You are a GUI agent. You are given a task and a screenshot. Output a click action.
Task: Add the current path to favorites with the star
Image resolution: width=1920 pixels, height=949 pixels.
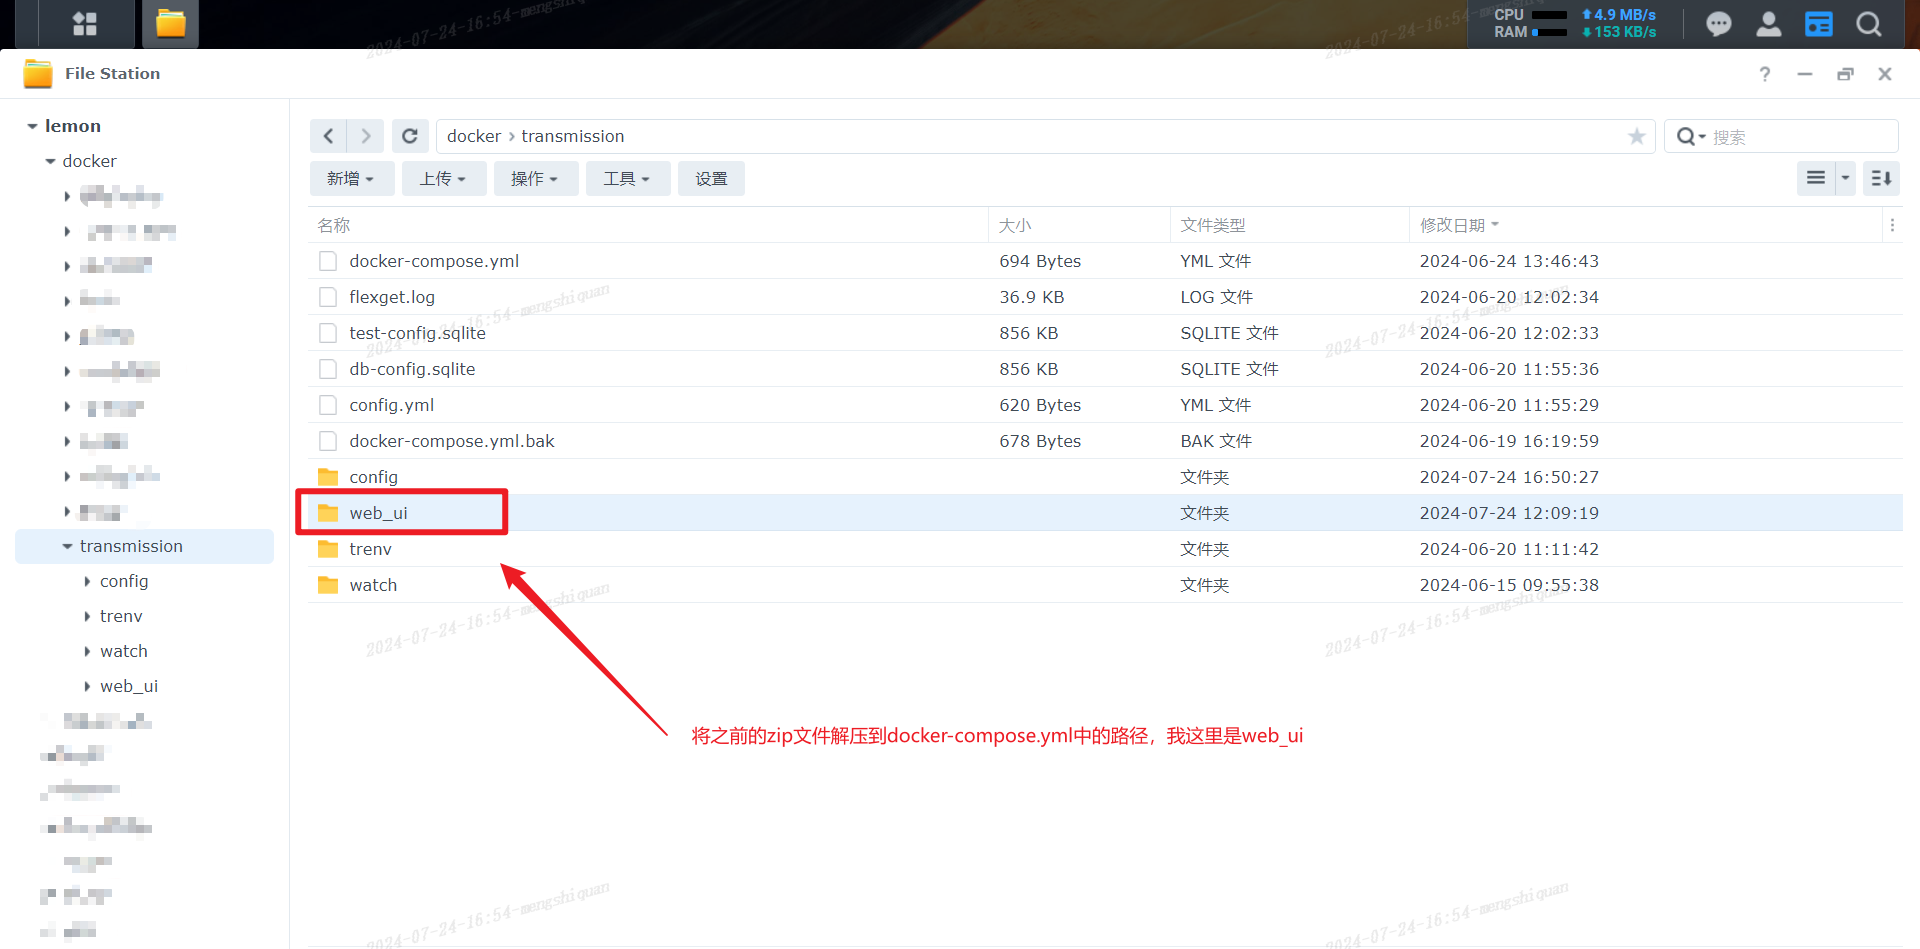point(1636,136)
